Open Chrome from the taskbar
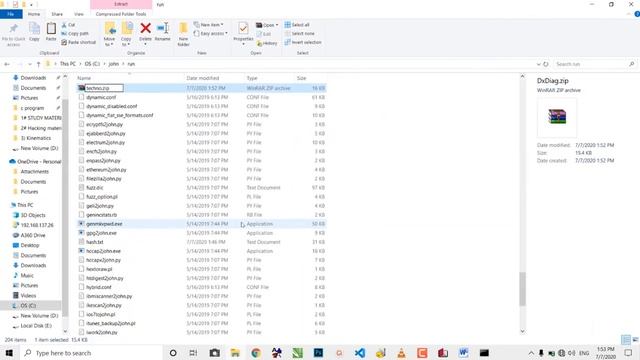The height and width of the screenshot is (360, 640). (256, 353)
